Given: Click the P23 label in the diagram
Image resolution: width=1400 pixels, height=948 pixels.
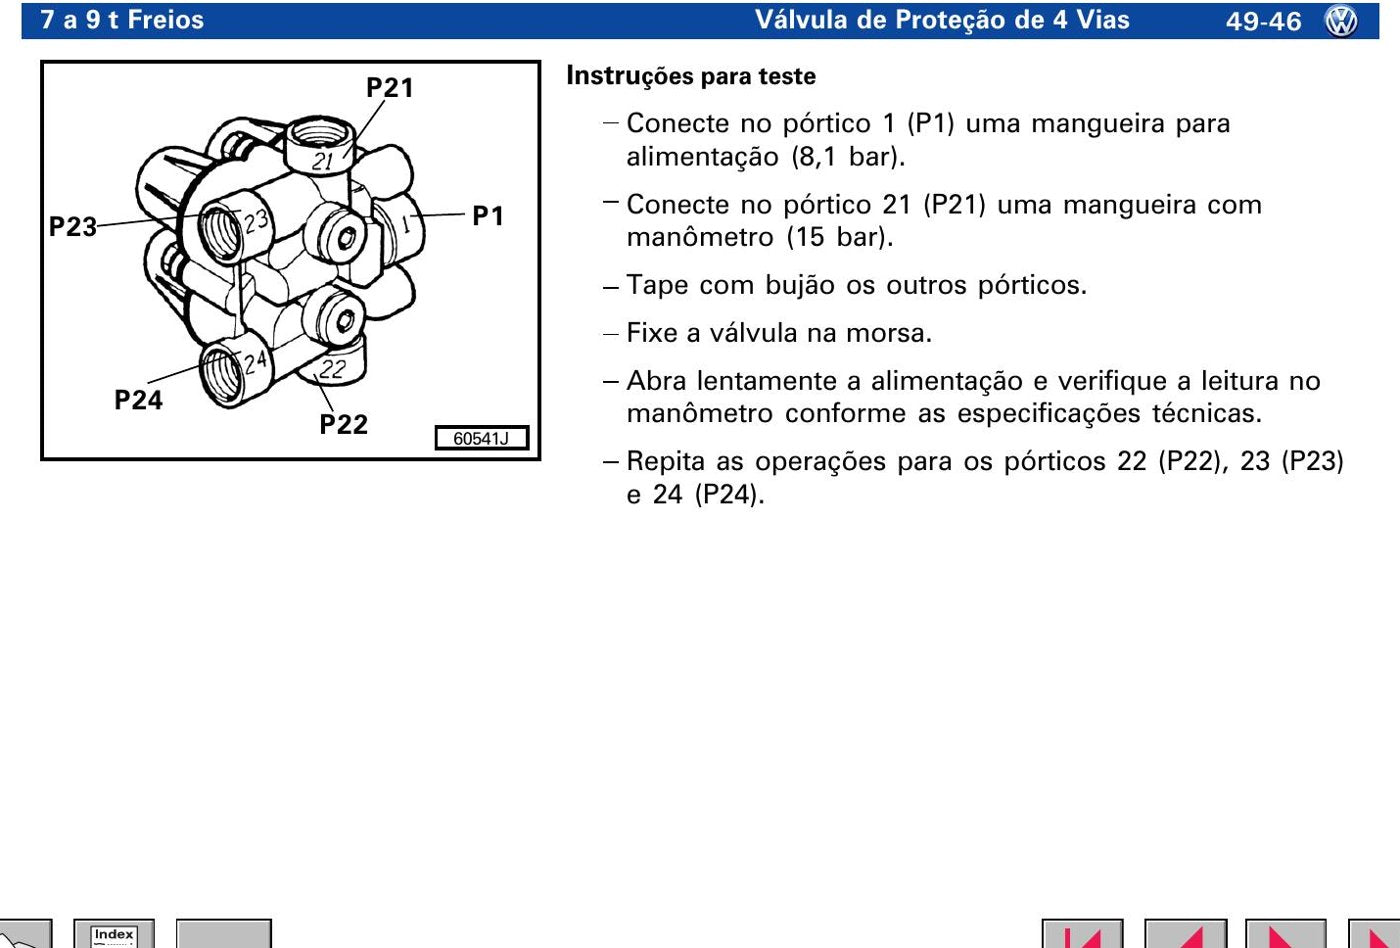Looking at the screenshot, I should pyautogui.click(x=73, y=227).
